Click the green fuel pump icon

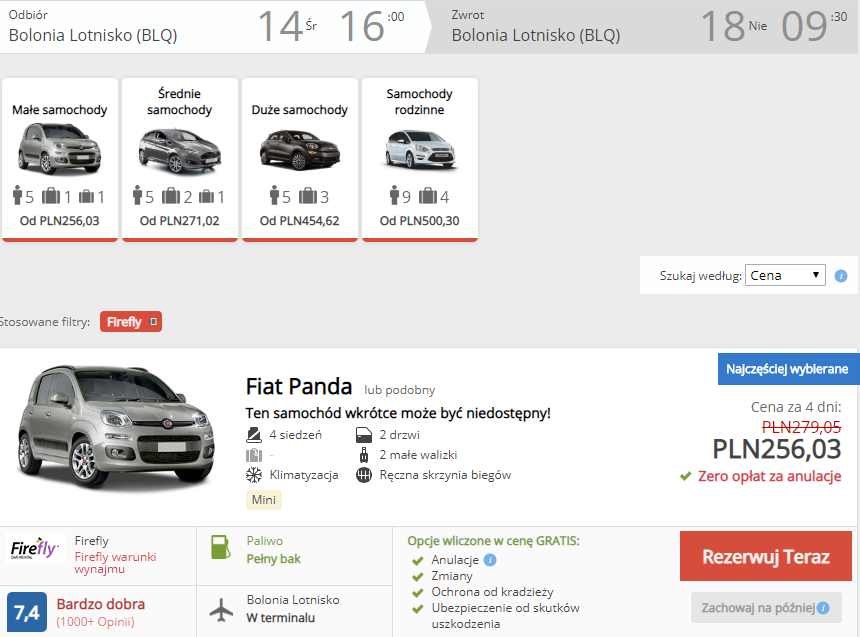(x=220, y=547)
